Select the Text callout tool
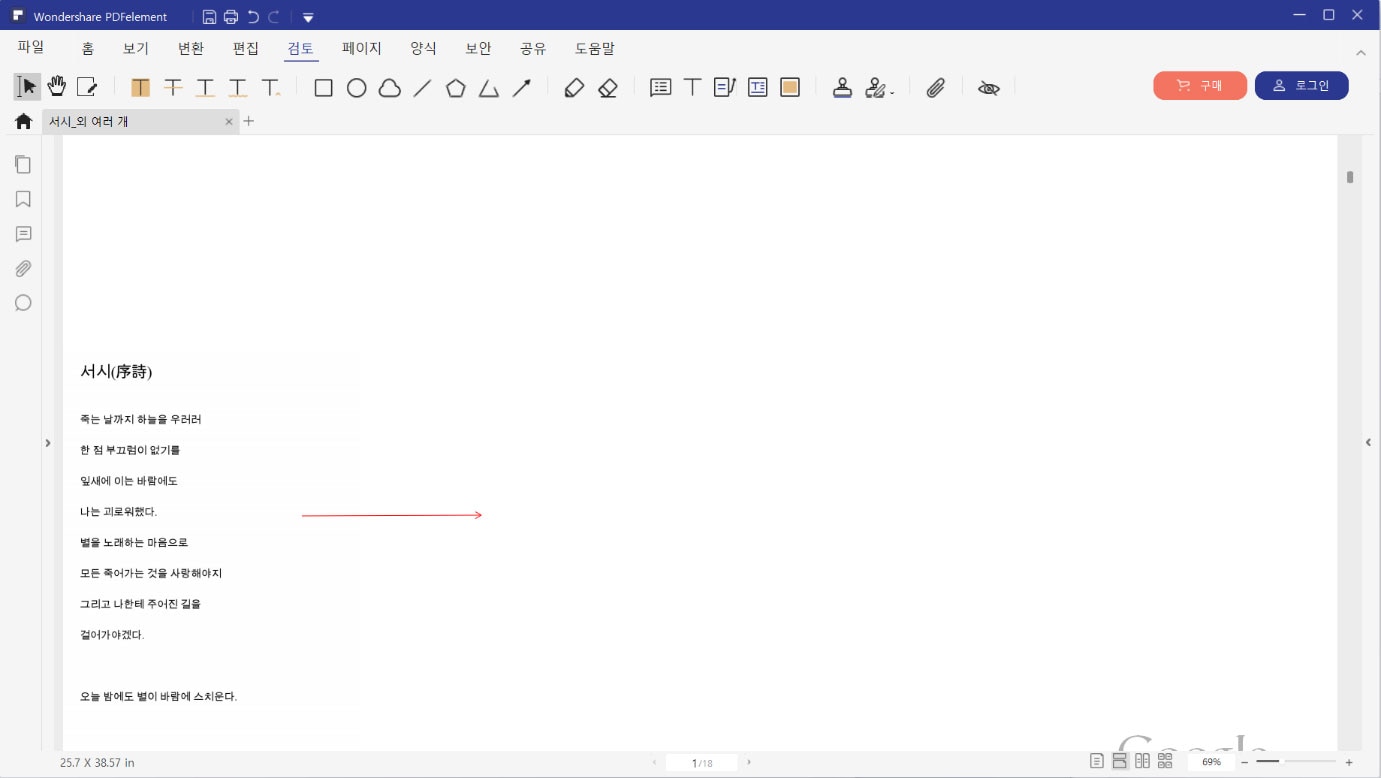Viewport: 1381px width, 778px height. click(x=725, y=88)
